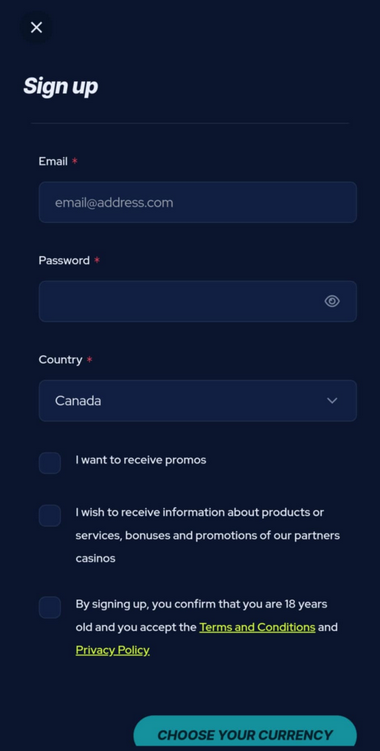The height and width of the screenshot is (751, 380).
Task: Show password using the eye icon
Action: (332, 301)
